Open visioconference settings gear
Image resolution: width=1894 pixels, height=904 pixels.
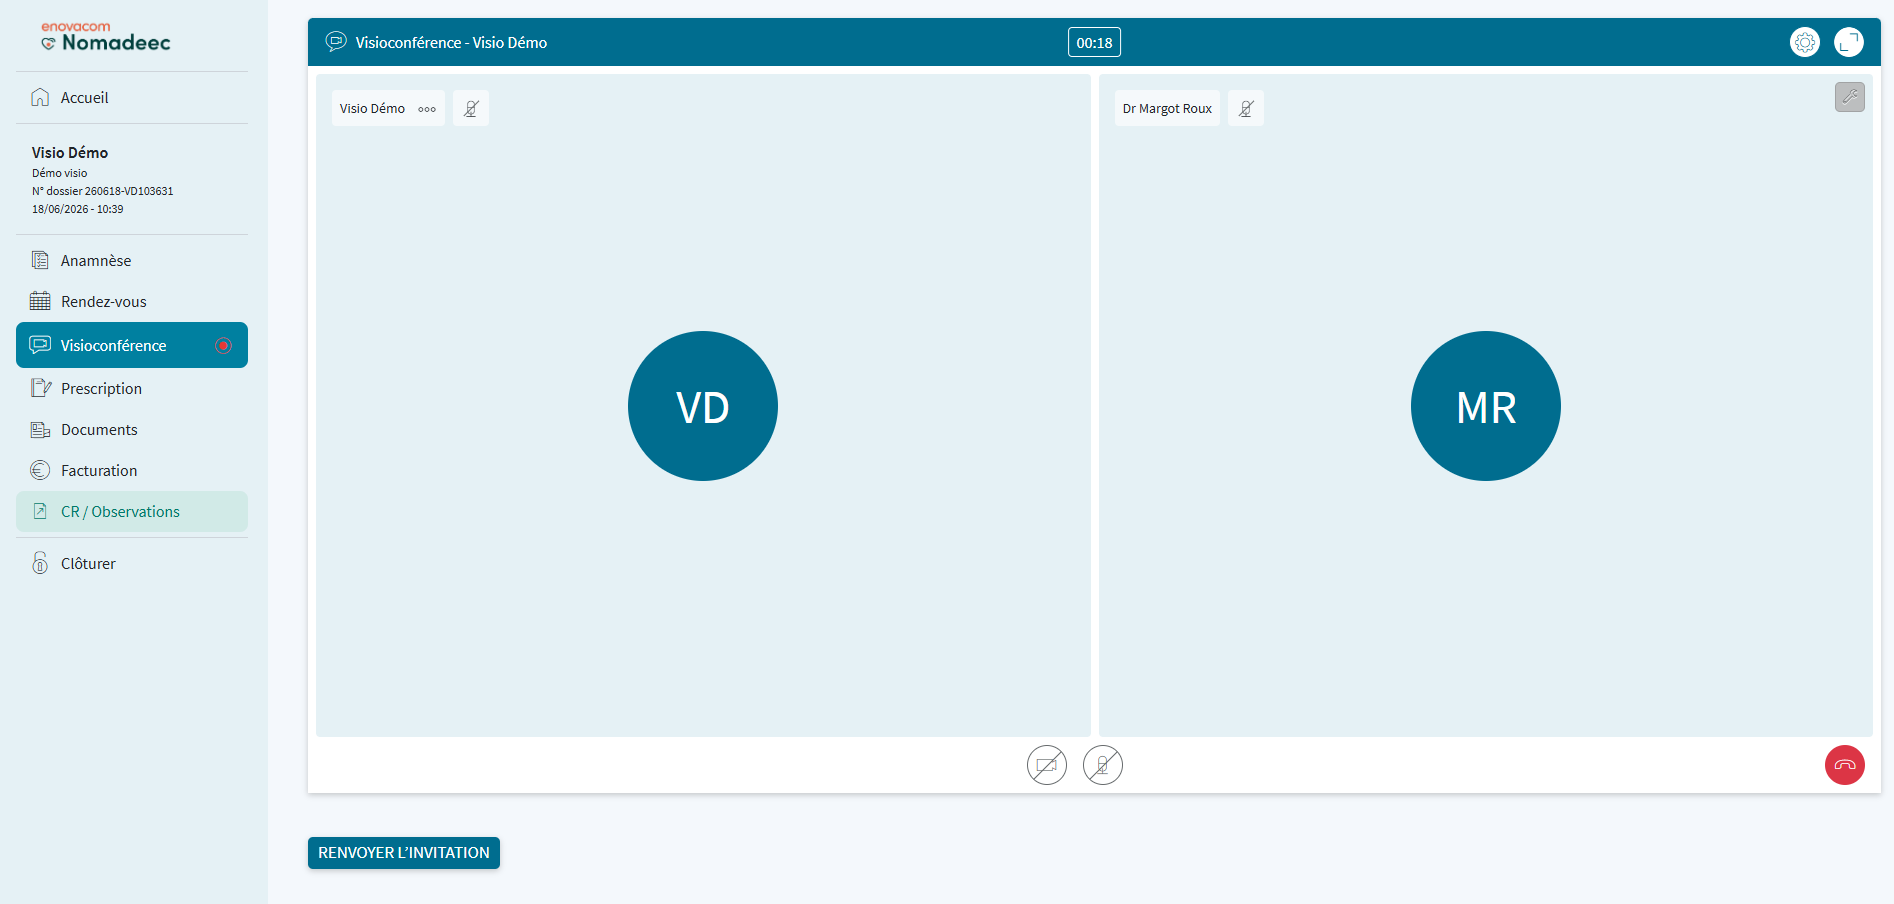tap(1805, 42)
